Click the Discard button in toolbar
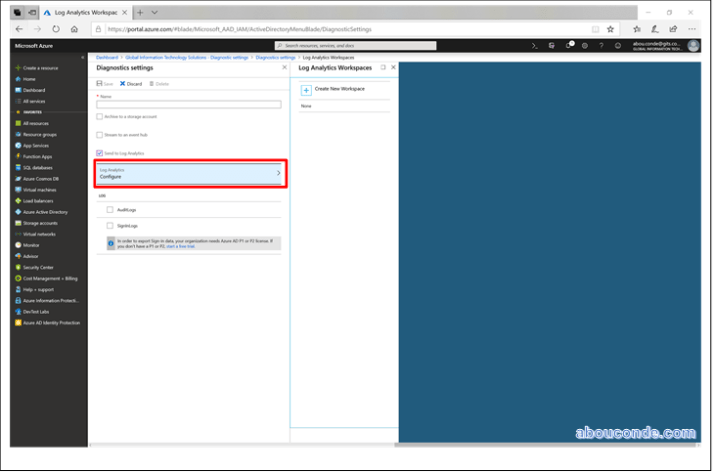This screenshot has width=714, height=472. 131,84
